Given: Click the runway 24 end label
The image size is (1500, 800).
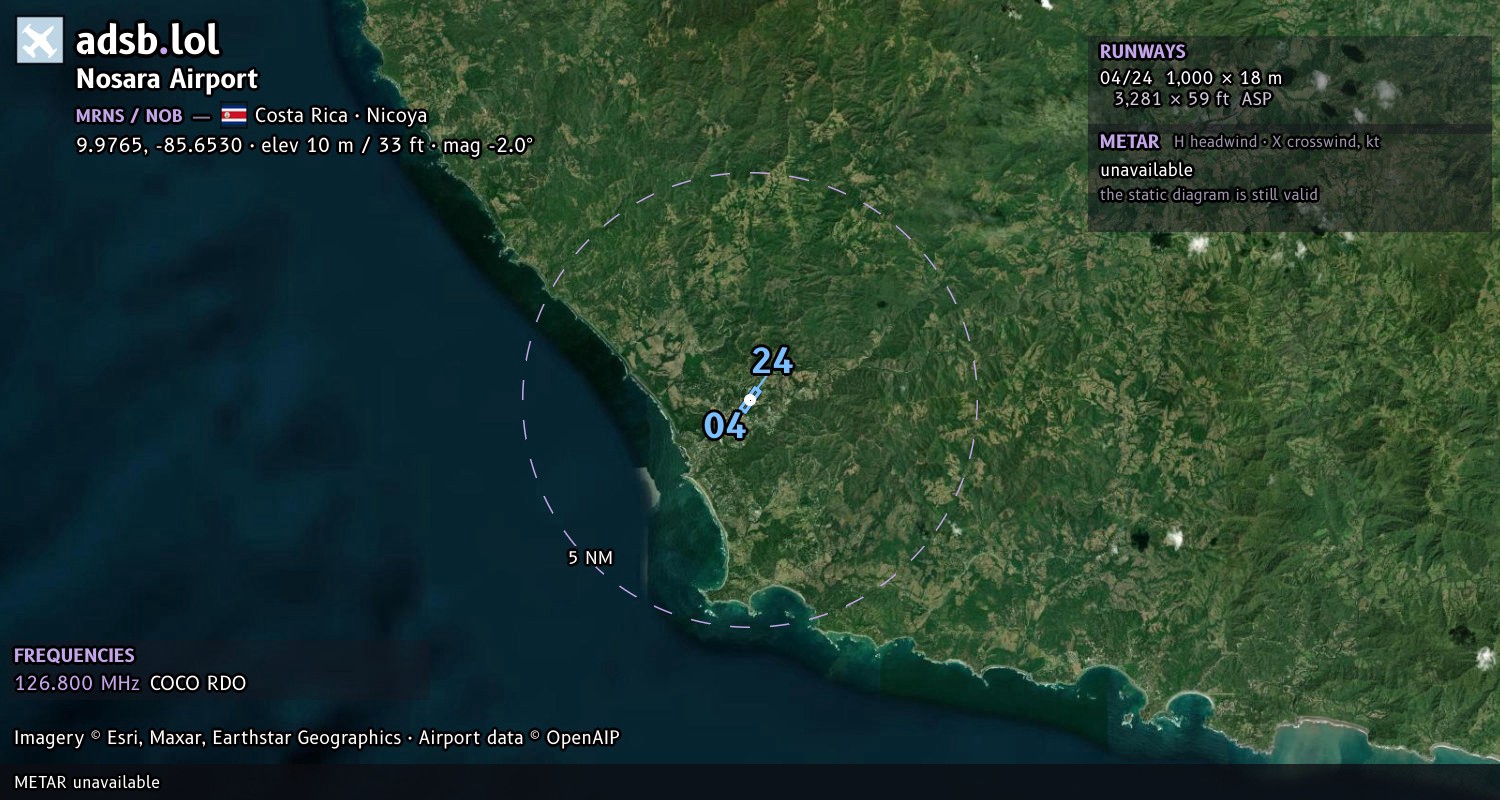Looking at the screenshot, I should tap(772, 361).
